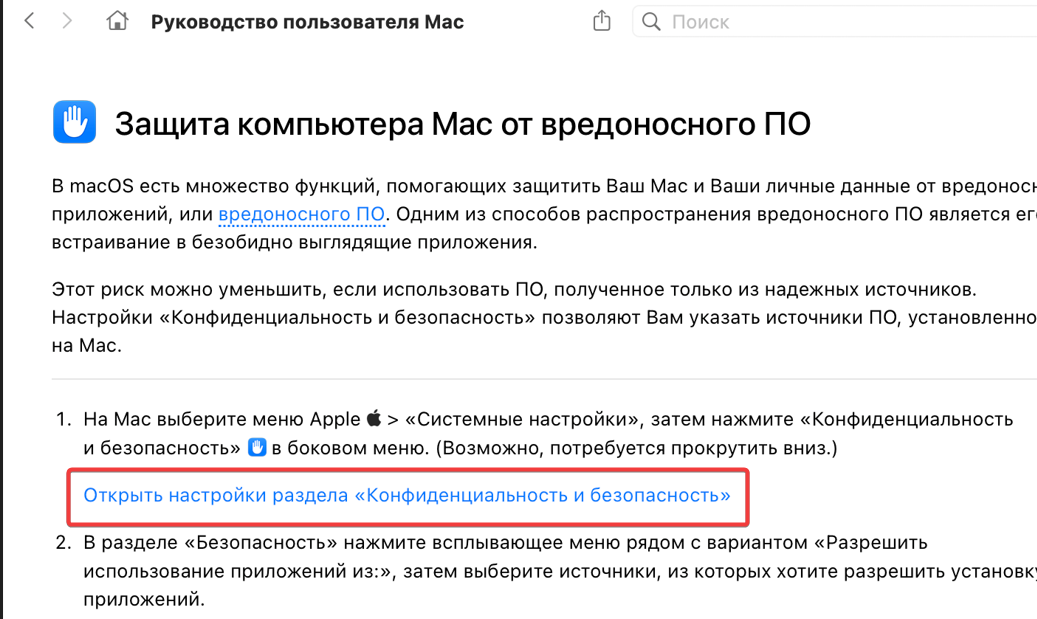The width and height of the screenshot is (1037, 619).
Task: Click the magnifying glass search icon
Action: click(x=651, y=21)
